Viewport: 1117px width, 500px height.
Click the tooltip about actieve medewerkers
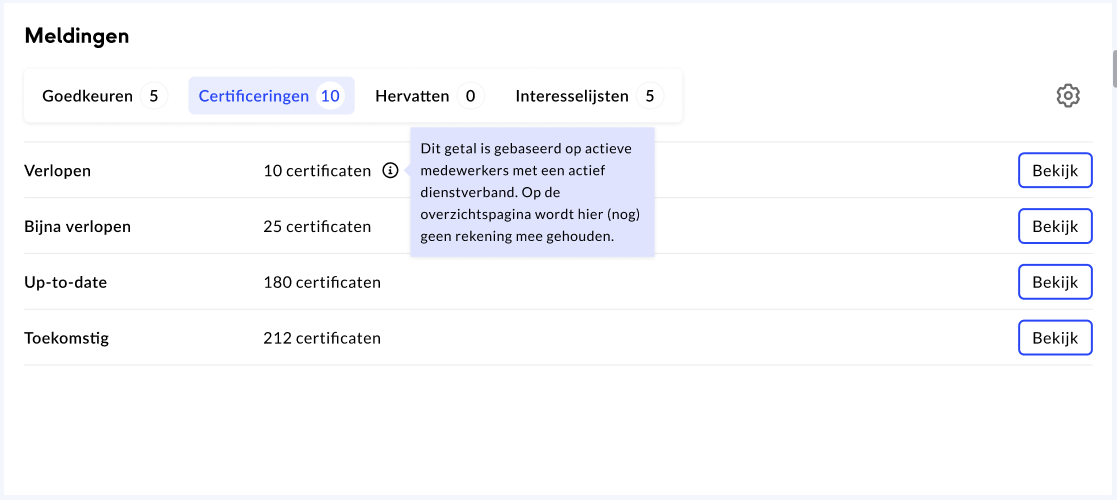click(x=532, y=192)
